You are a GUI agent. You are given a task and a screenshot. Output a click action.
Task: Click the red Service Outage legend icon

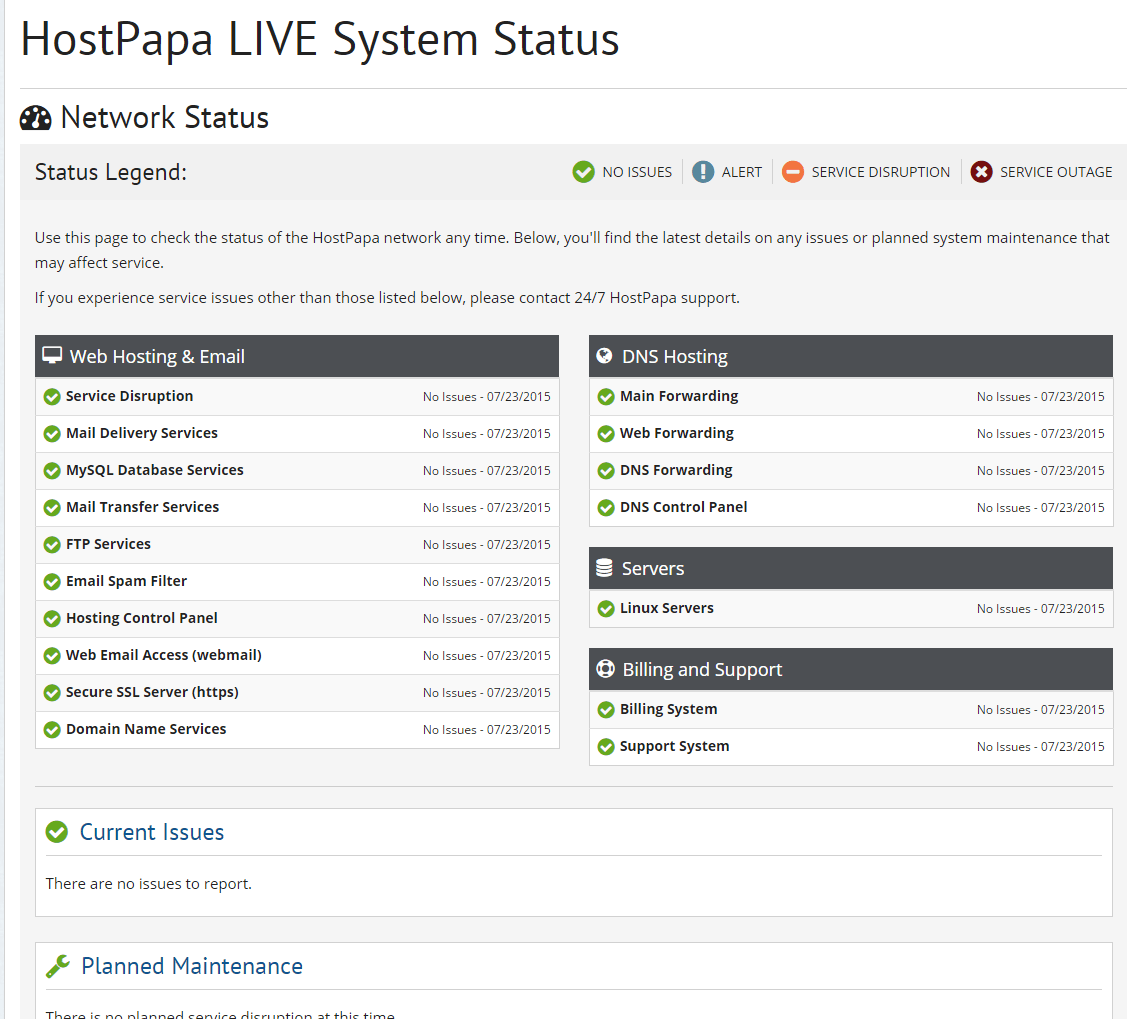[x=981, y=172]
